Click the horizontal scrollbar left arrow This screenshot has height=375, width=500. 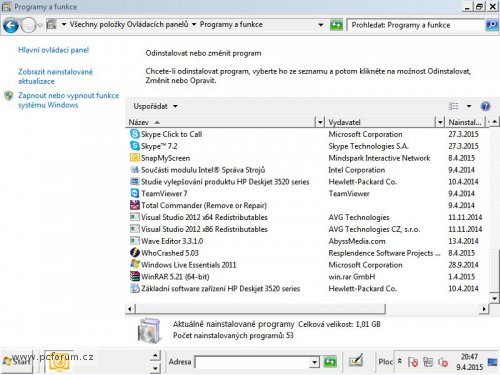click(130, 309)
